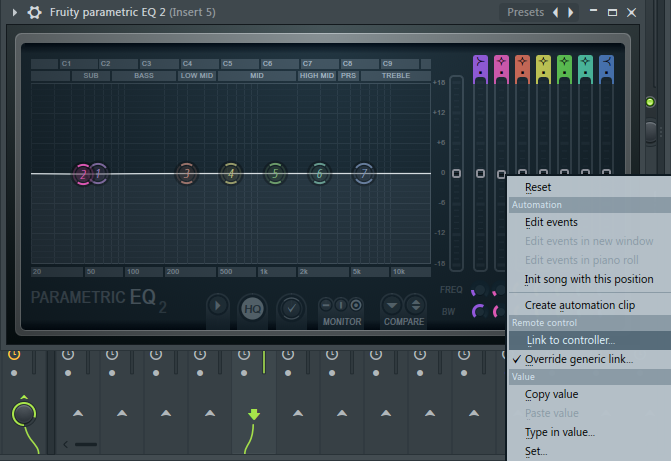The image size is (671, 461).
Task: Toggle the checkmark view-bands button
Action: tap(291, 308)
